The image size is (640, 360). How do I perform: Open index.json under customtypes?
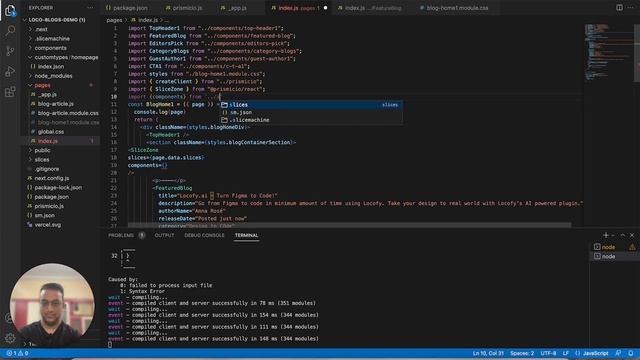(51, 67)
